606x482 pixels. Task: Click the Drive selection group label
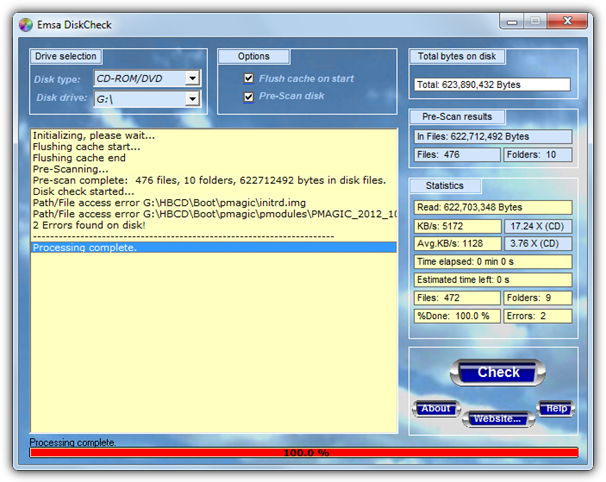[66, 56]
